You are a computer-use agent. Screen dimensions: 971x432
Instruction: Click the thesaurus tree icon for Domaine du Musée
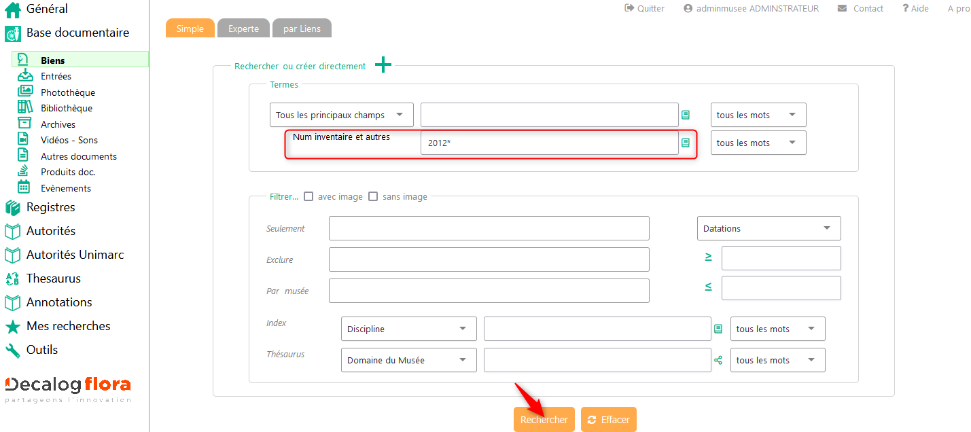pyautogui.click(x=718, y=360)
